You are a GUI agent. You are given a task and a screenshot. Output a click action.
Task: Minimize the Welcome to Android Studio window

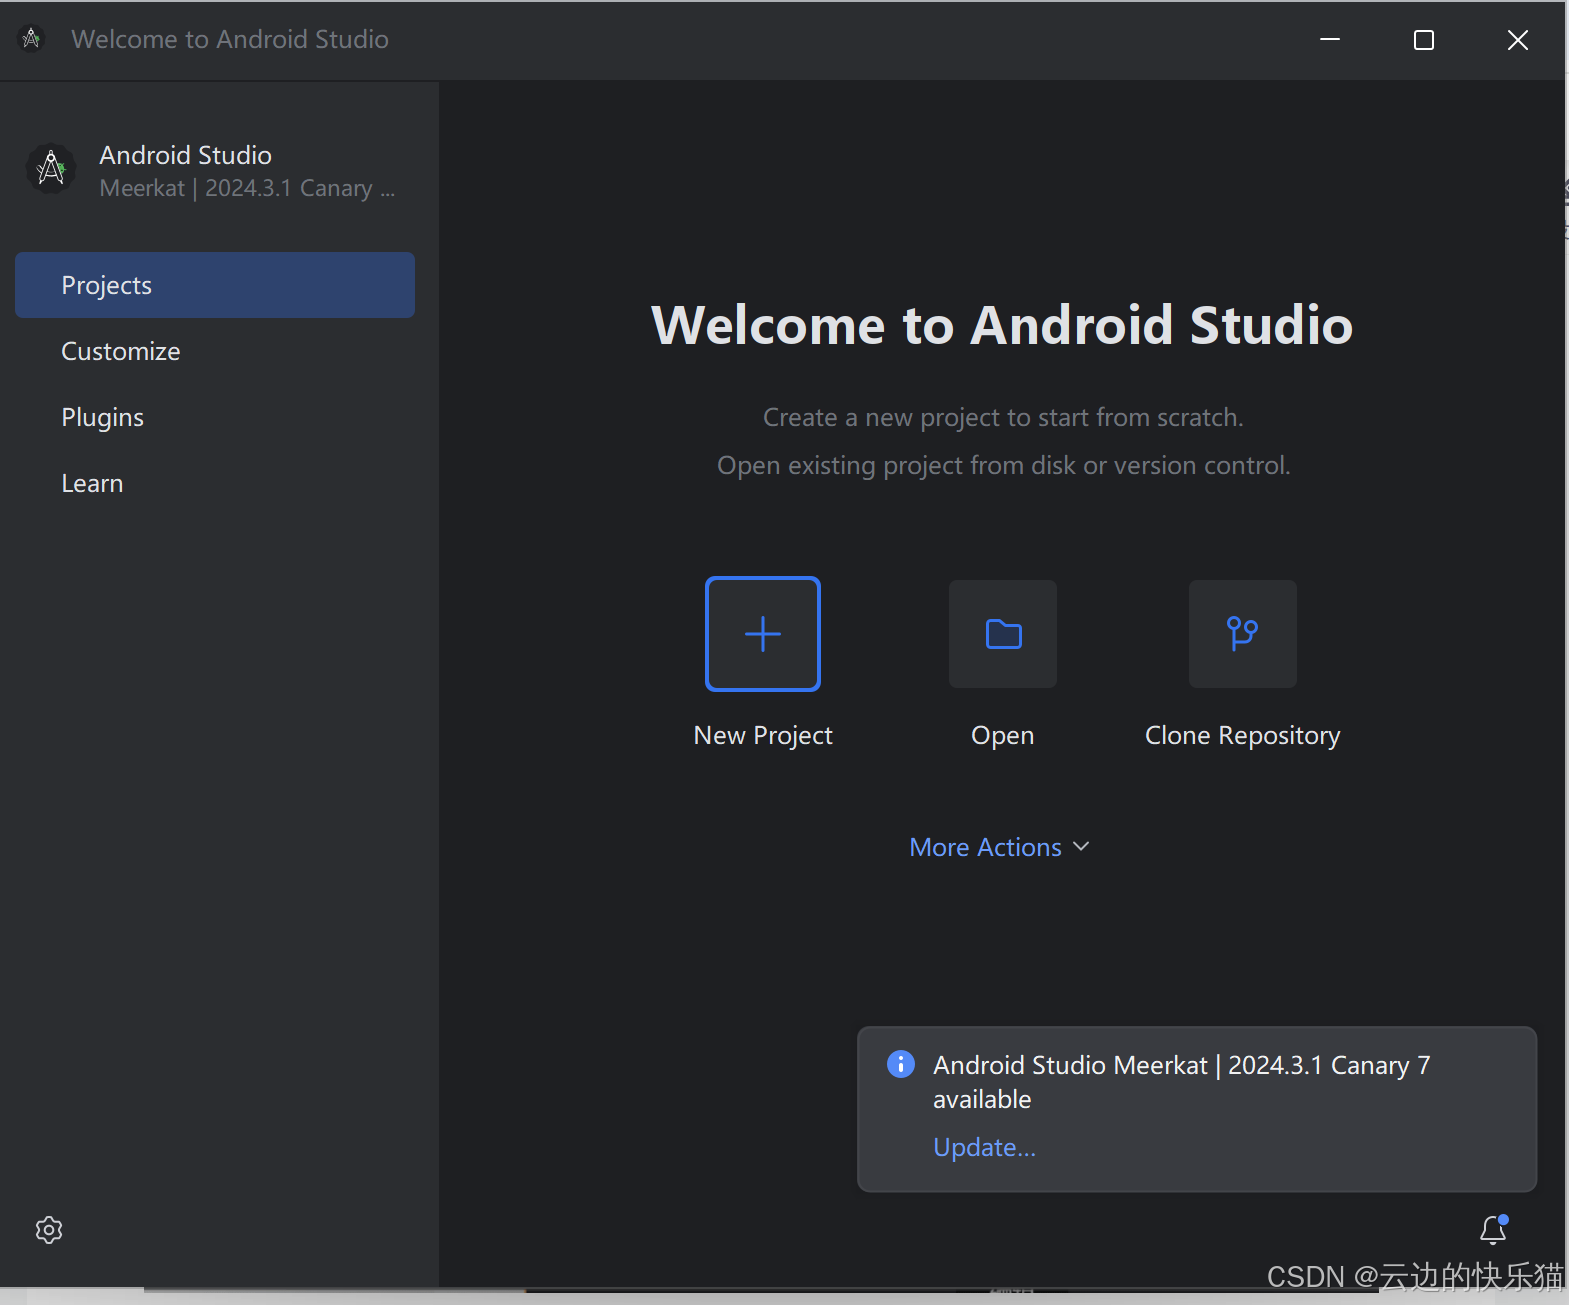point(1330,39)
